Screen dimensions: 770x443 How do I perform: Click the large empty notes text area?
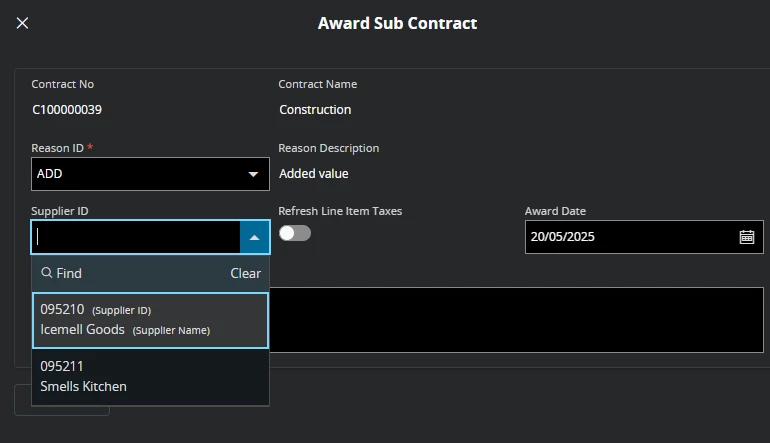click(x=517, y=320)
